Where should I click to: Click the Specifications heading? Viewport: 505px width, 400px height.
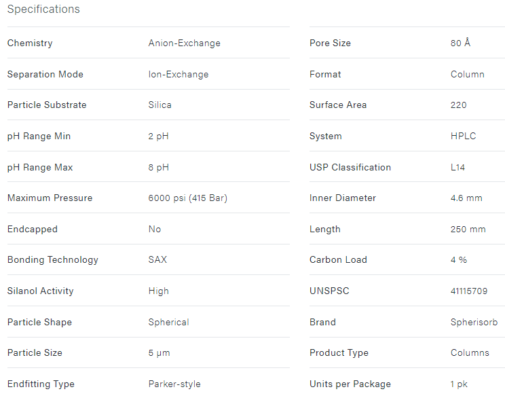(x=44, y=9)
